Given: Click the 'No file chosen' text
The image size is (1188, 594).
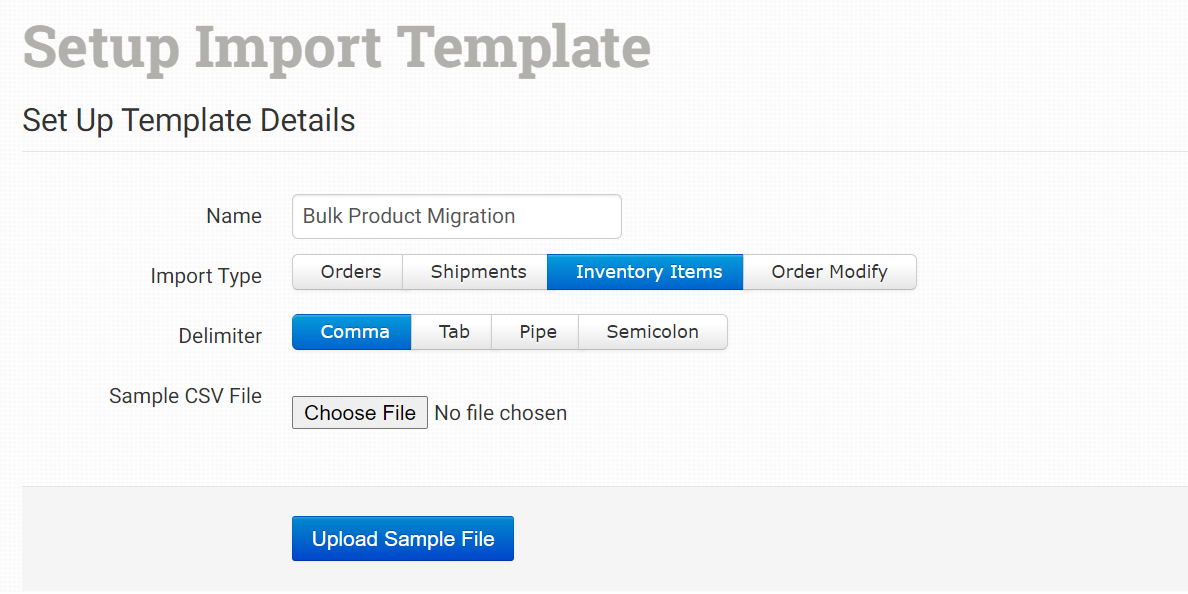Looking at the screenshot, I should tap(501, 413).
